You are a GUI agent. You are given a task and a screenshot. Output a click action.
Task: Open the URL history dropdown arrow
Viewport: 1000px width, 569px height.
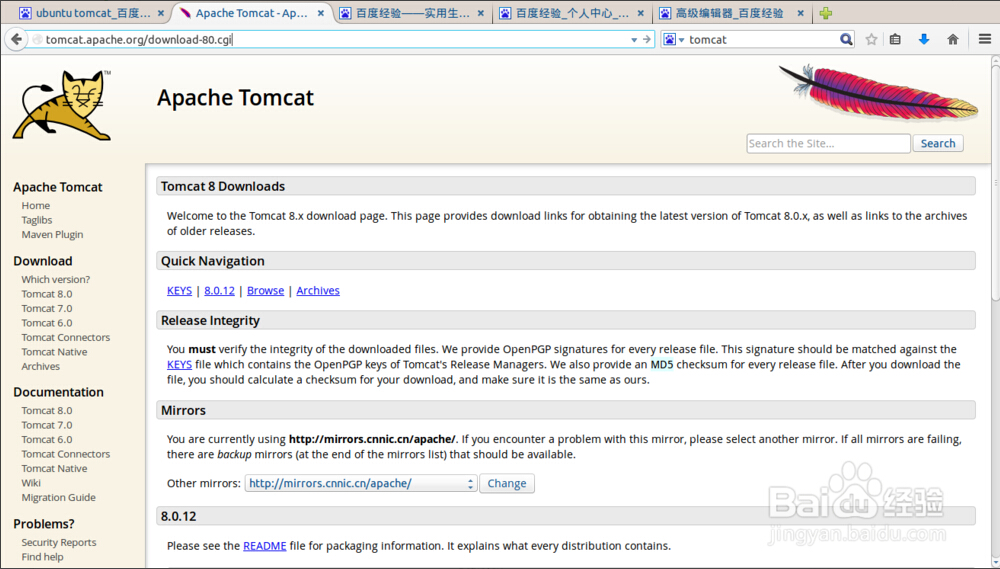634,40
